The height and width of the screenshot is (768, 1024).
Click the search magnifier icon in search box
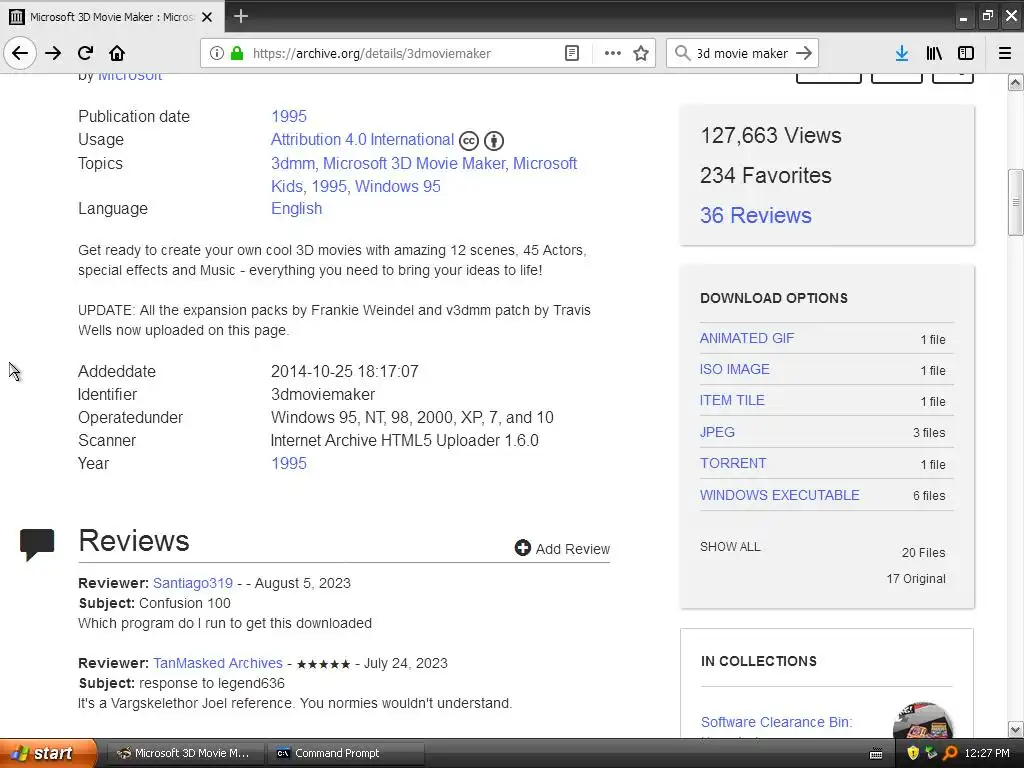[x=682, y=53]
